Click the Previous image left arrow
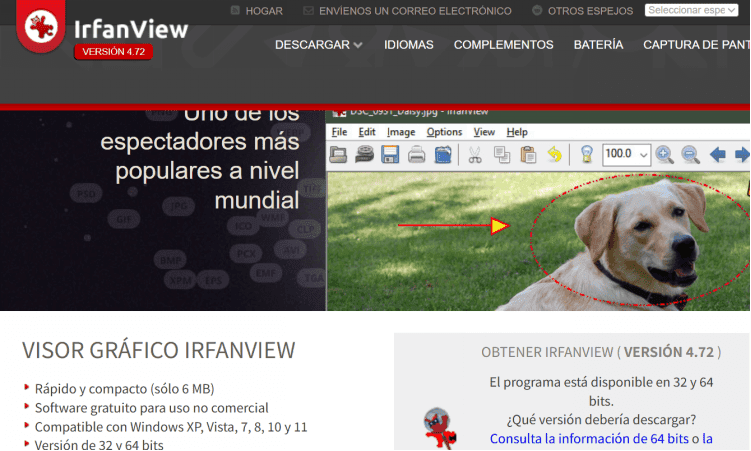 pos(717,155)
